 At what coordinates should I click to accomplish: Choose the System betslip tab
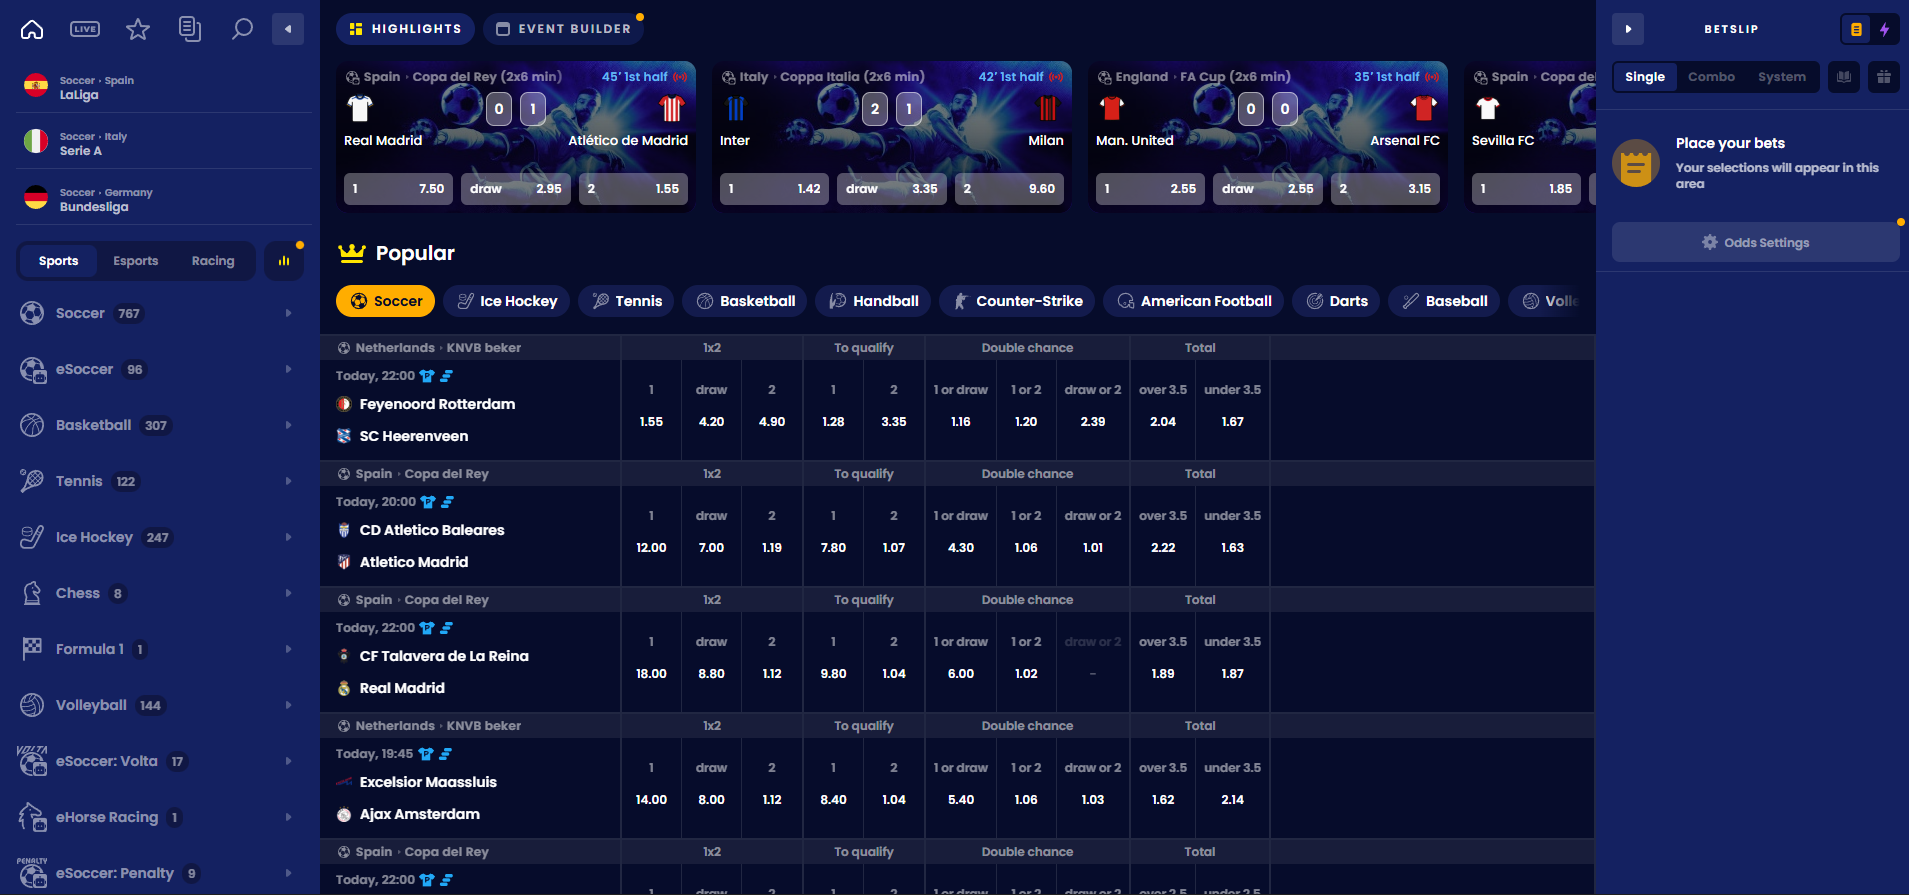[x=1782, y=76]
